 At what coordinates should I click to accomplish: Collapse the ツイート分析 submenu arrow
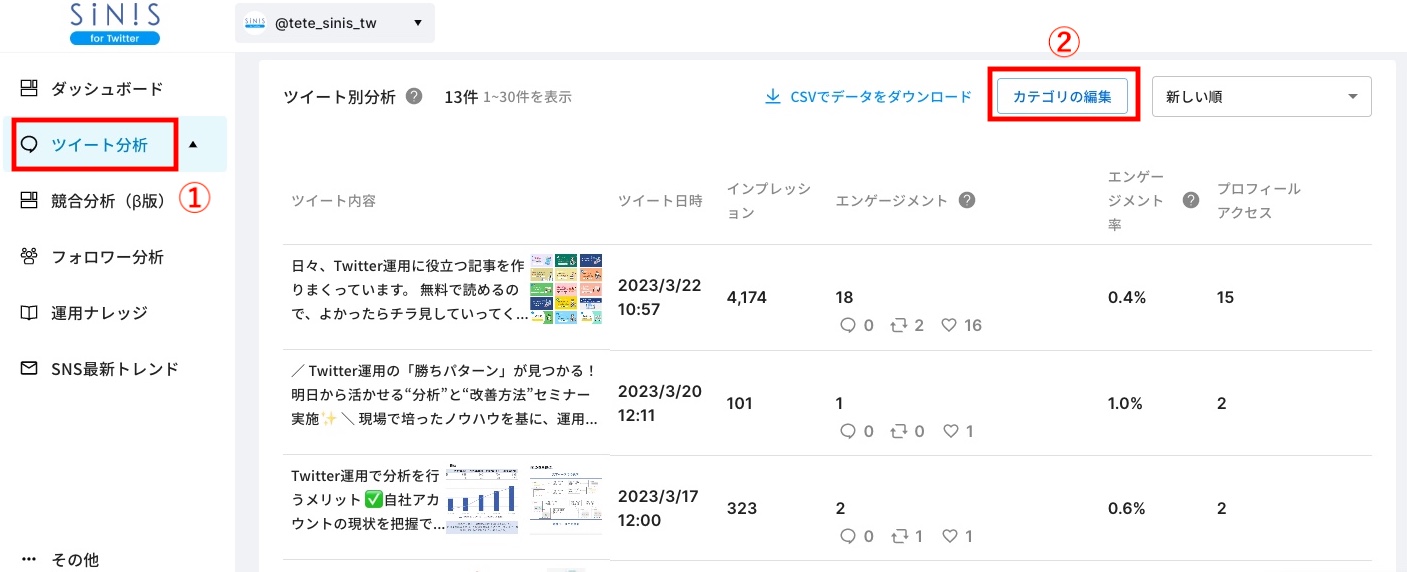[x=193, y=145]
